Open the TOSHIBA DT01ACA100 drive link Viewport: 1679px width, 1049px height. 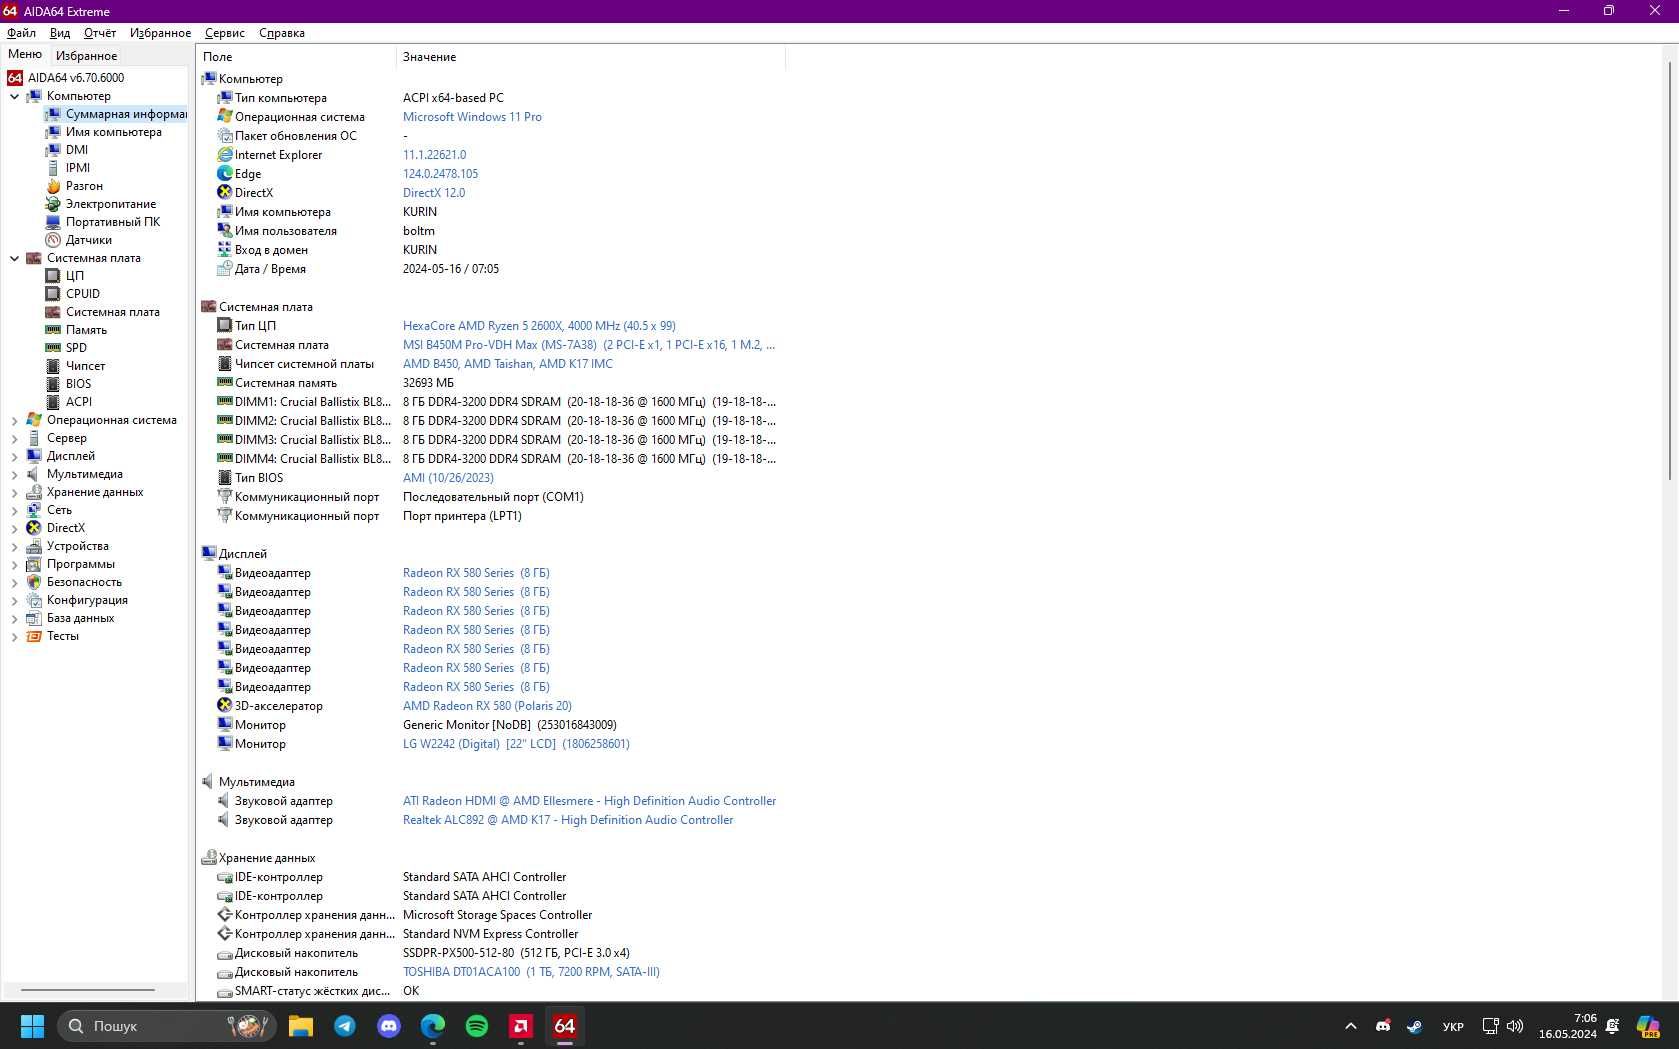click(x=531, y=972)
